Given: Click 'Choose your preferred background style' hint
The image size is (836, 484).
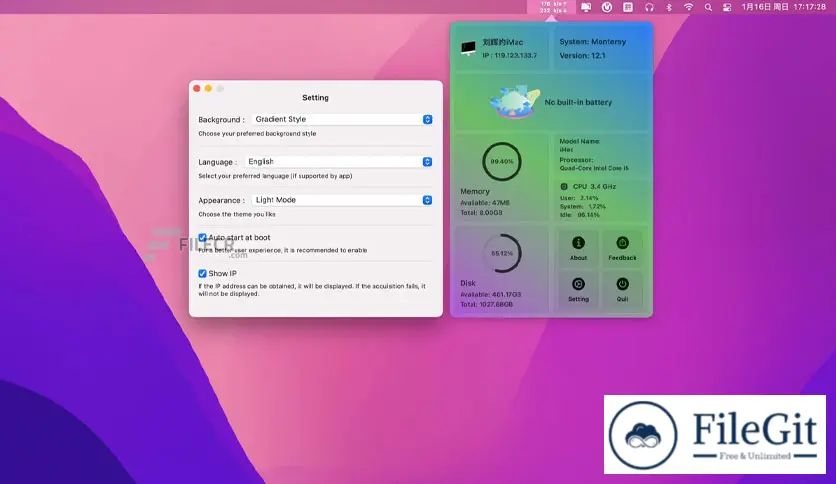Looking at the screenshot, I should coord(257,133).
